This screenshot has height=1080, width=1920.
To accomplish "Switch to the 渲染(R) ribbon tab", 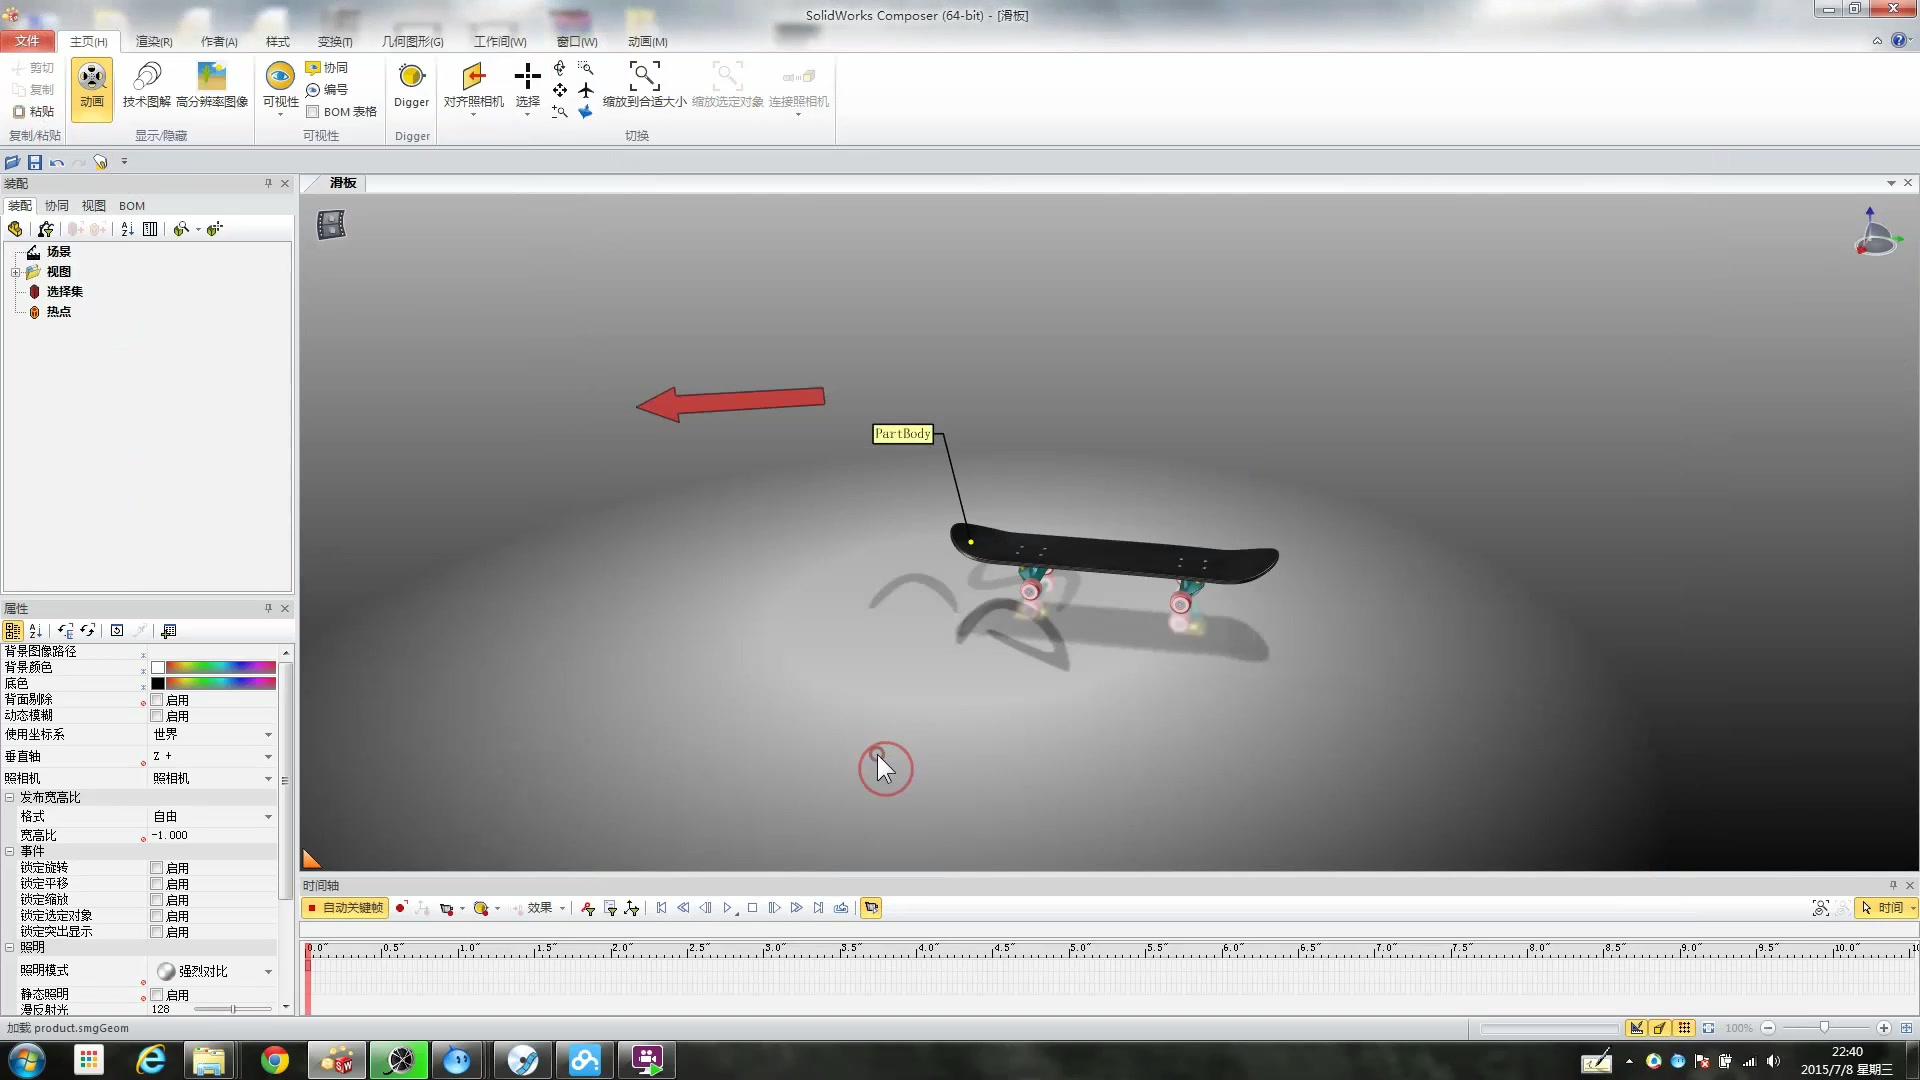I will coord(154,42).
